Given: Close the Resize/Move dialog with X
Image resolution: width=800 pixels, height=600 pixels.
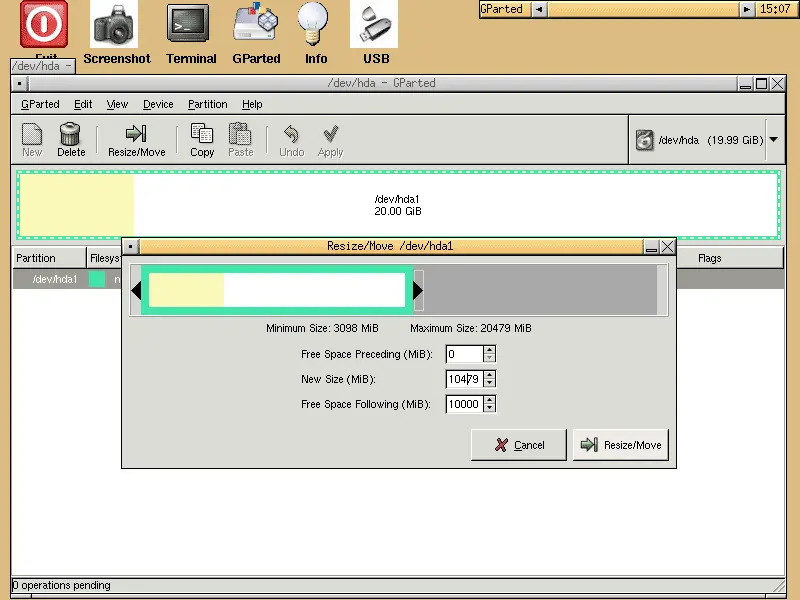Looking at the screenshot, I should click(x=667, y=247).
